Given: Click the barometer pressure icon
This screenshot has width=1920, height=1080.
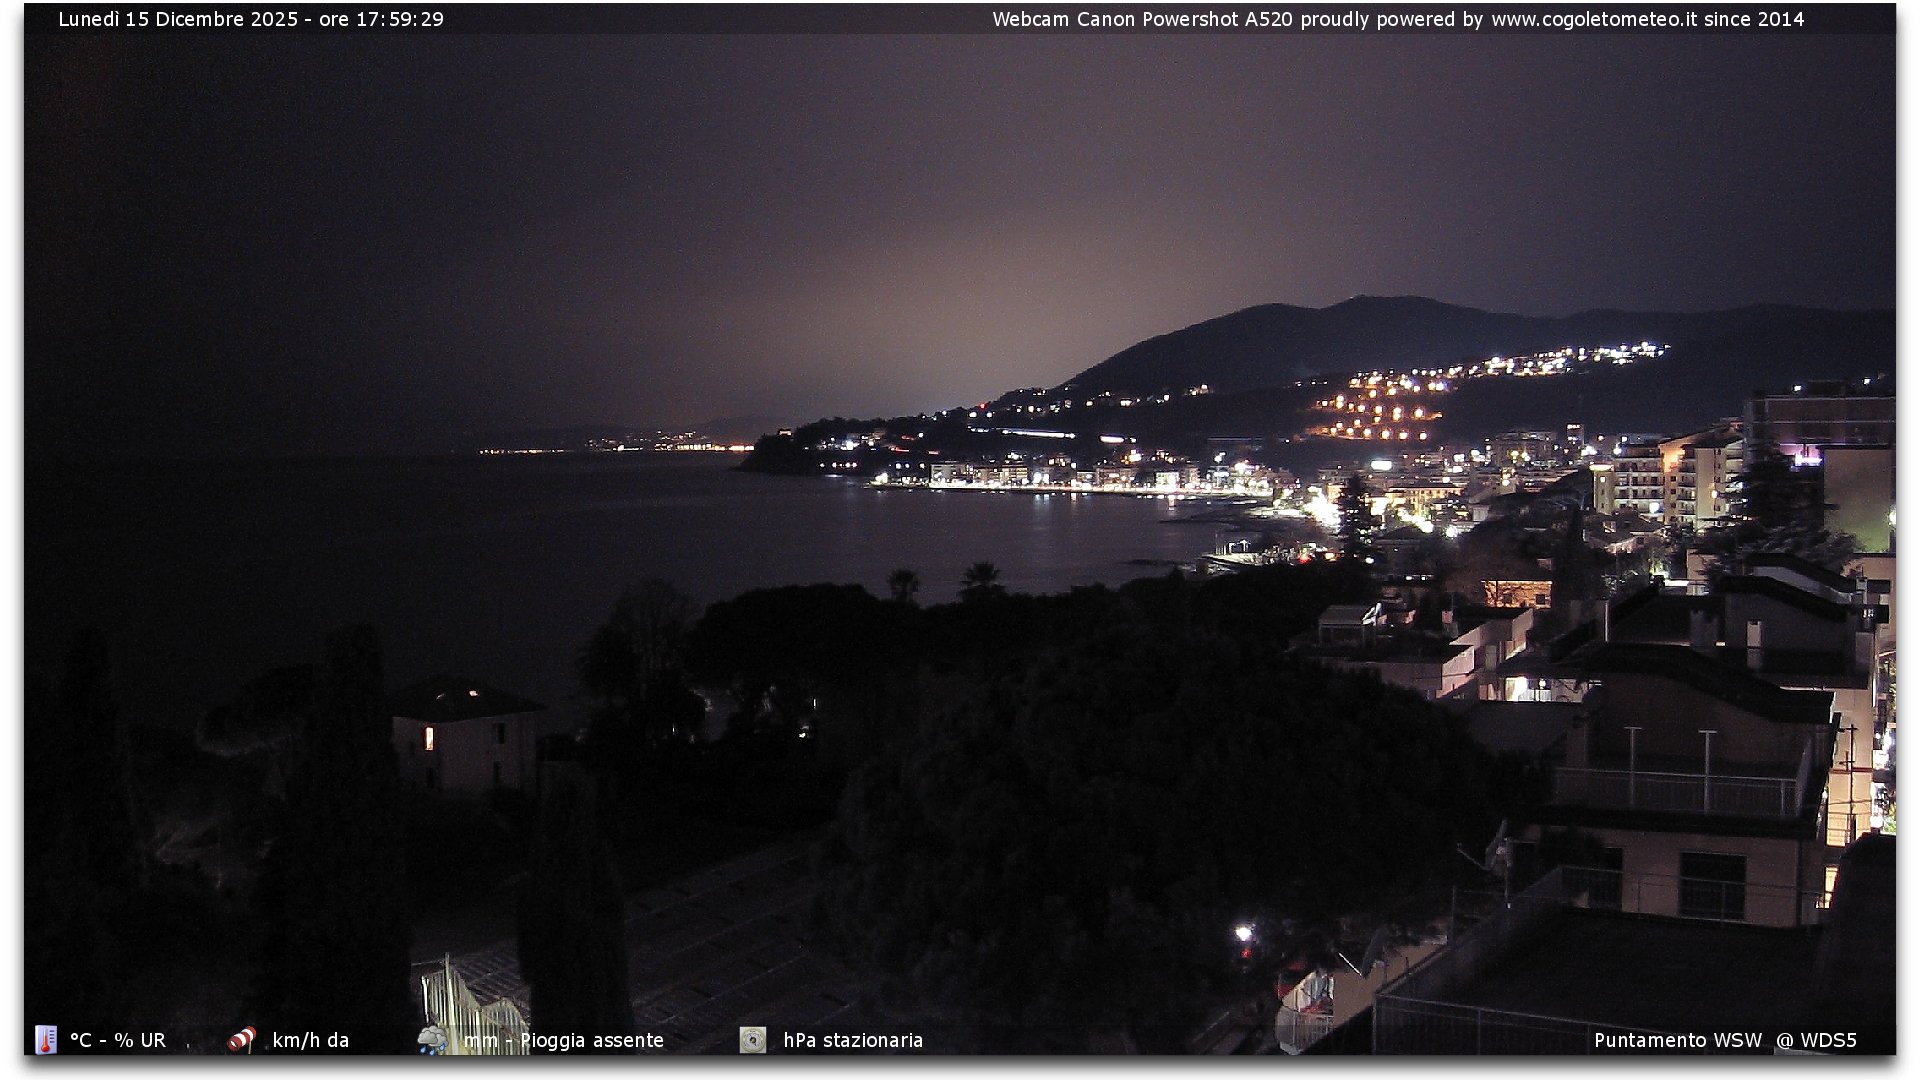Looking at the screenshot, I should click(x=753, y=1040).
